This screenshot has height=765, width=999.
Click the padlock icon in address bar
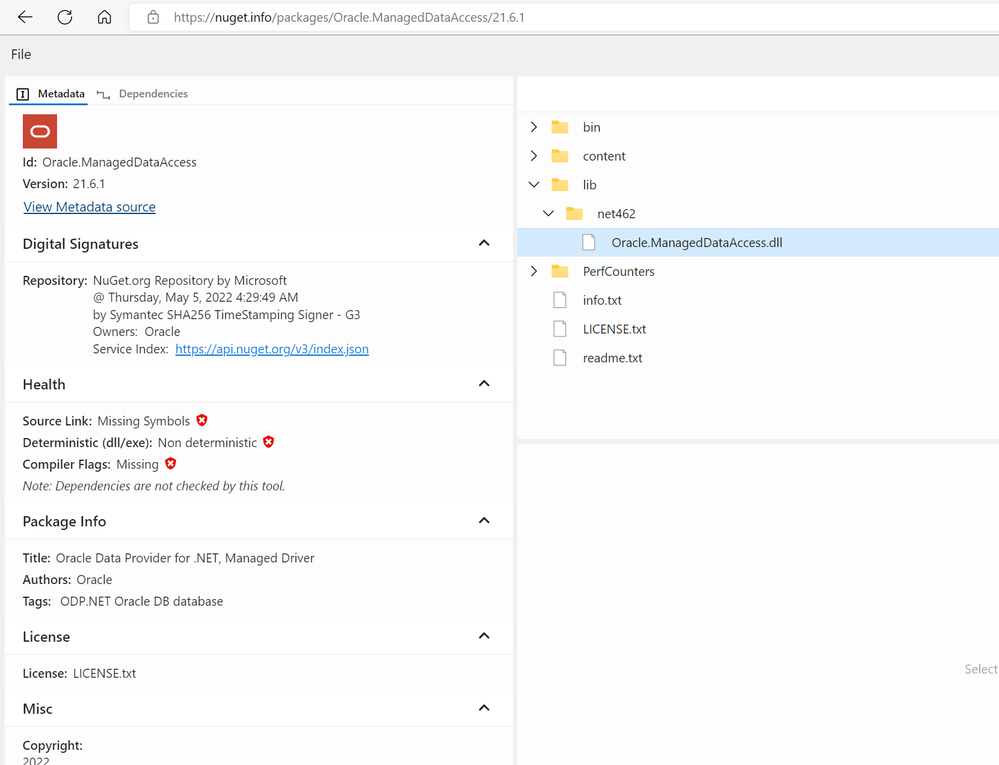point(153,17)
